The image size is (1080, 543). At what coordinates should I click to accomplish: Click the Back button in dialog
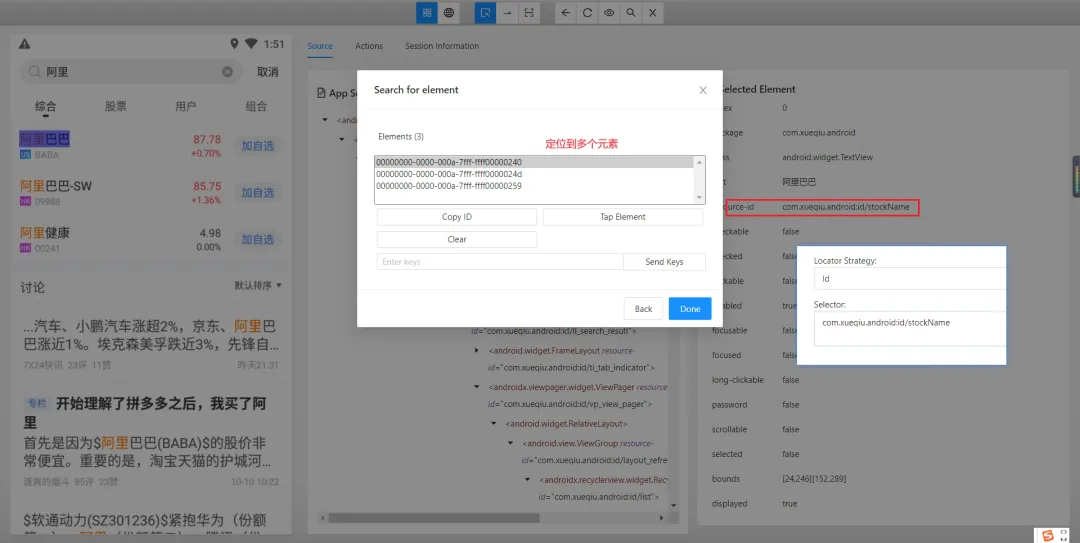[643, 309]
